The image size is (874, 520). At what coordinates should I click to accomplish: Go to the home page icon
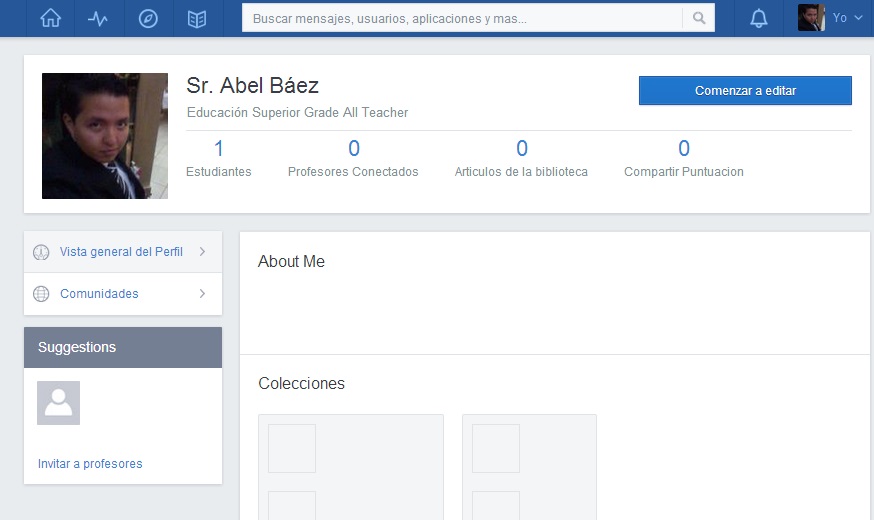(50, 18)
